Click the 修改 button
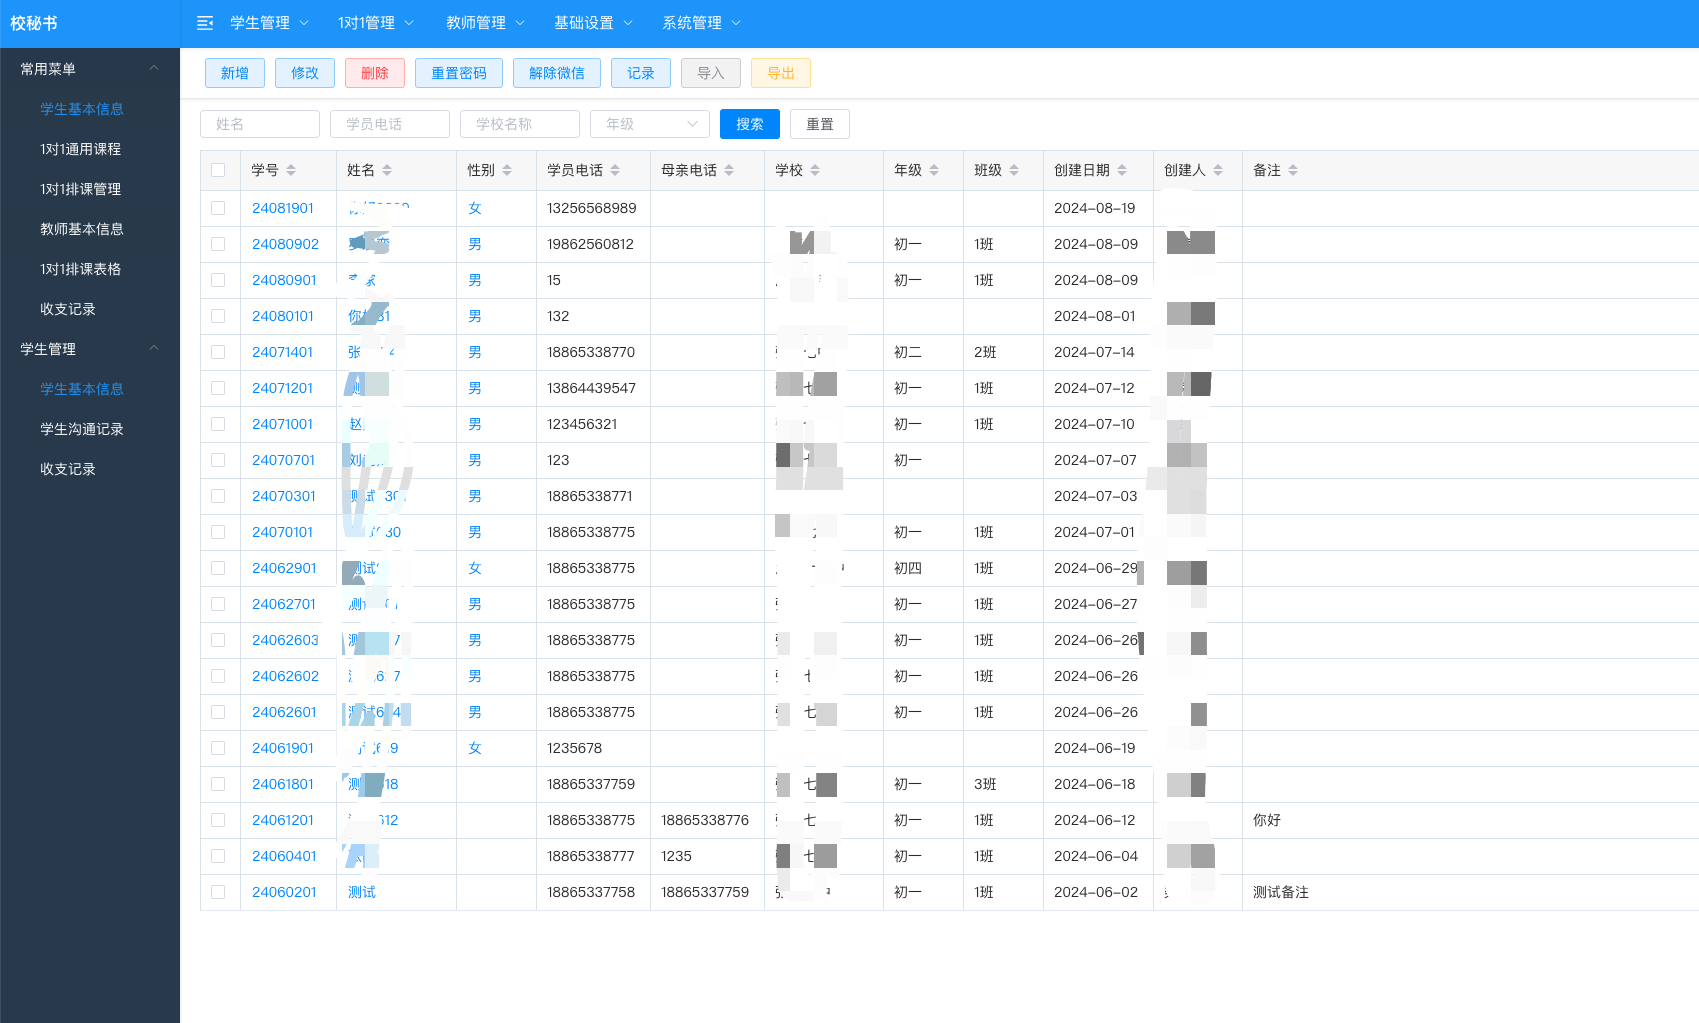The height and width of the screenshot is (1023, 1699). [305, 73]
